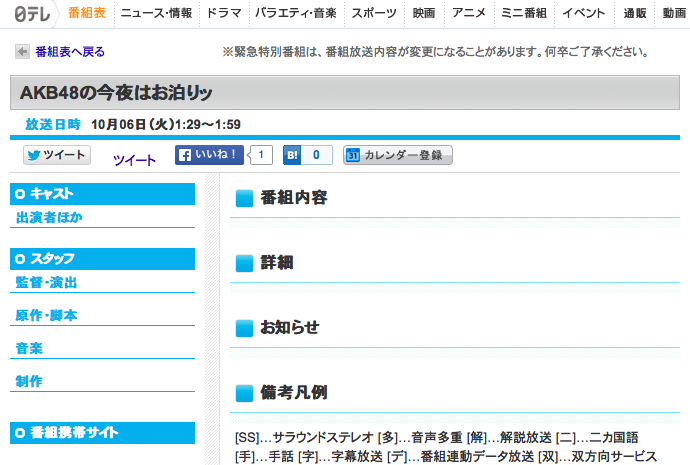Select 監督・演出 in the sidebar

[x=46, y=282]
